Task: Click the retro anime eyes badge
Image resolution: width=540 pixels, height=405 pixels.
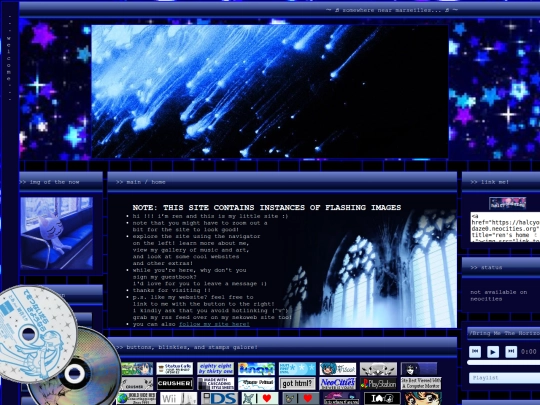Action: pos(422,398)
